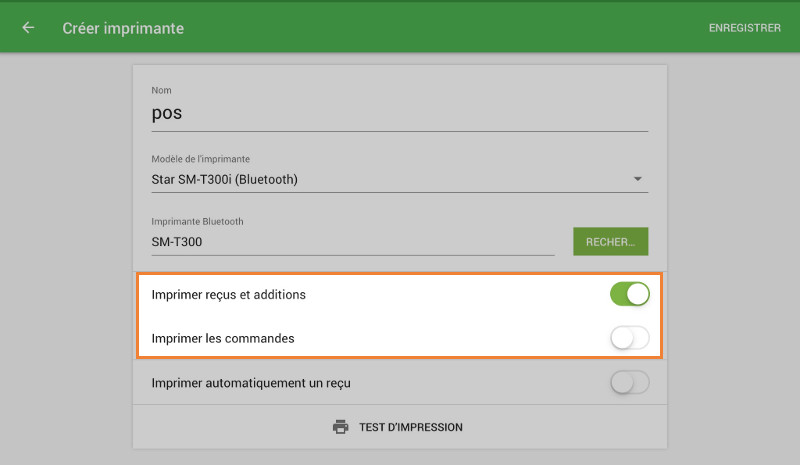Click the 'Modèle de l'imprimante' caption
This screenshot has height=465, width=800.
(x=200, y=159)
